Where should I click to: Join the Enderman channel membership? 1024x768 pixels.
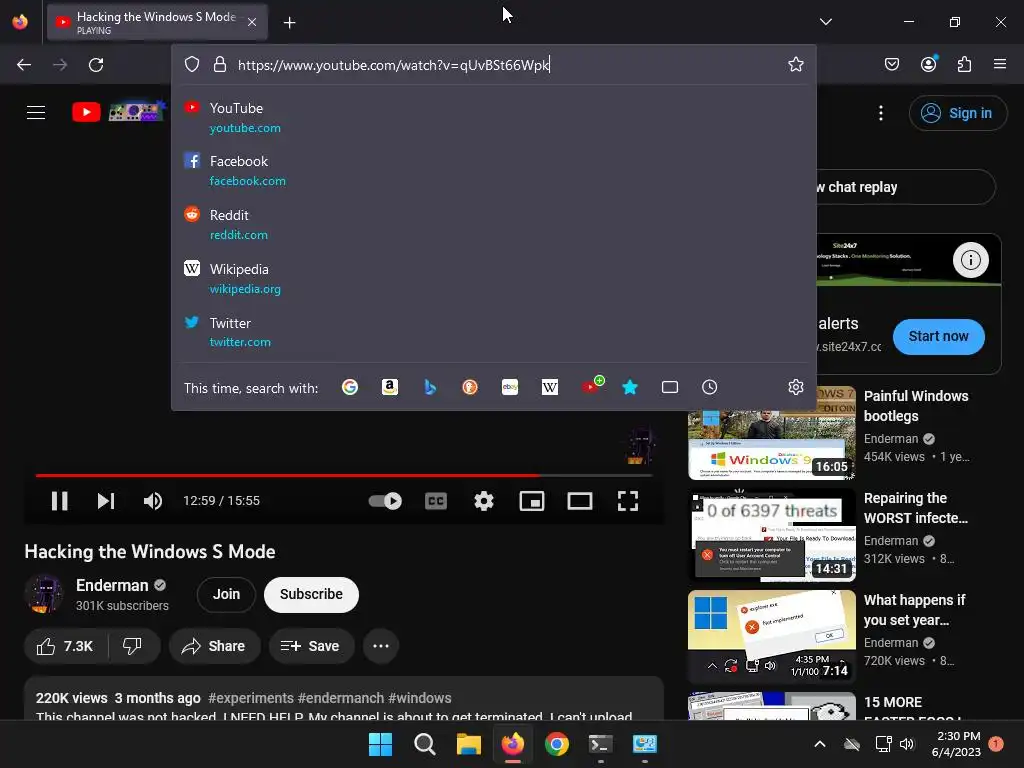pos(226,594)
